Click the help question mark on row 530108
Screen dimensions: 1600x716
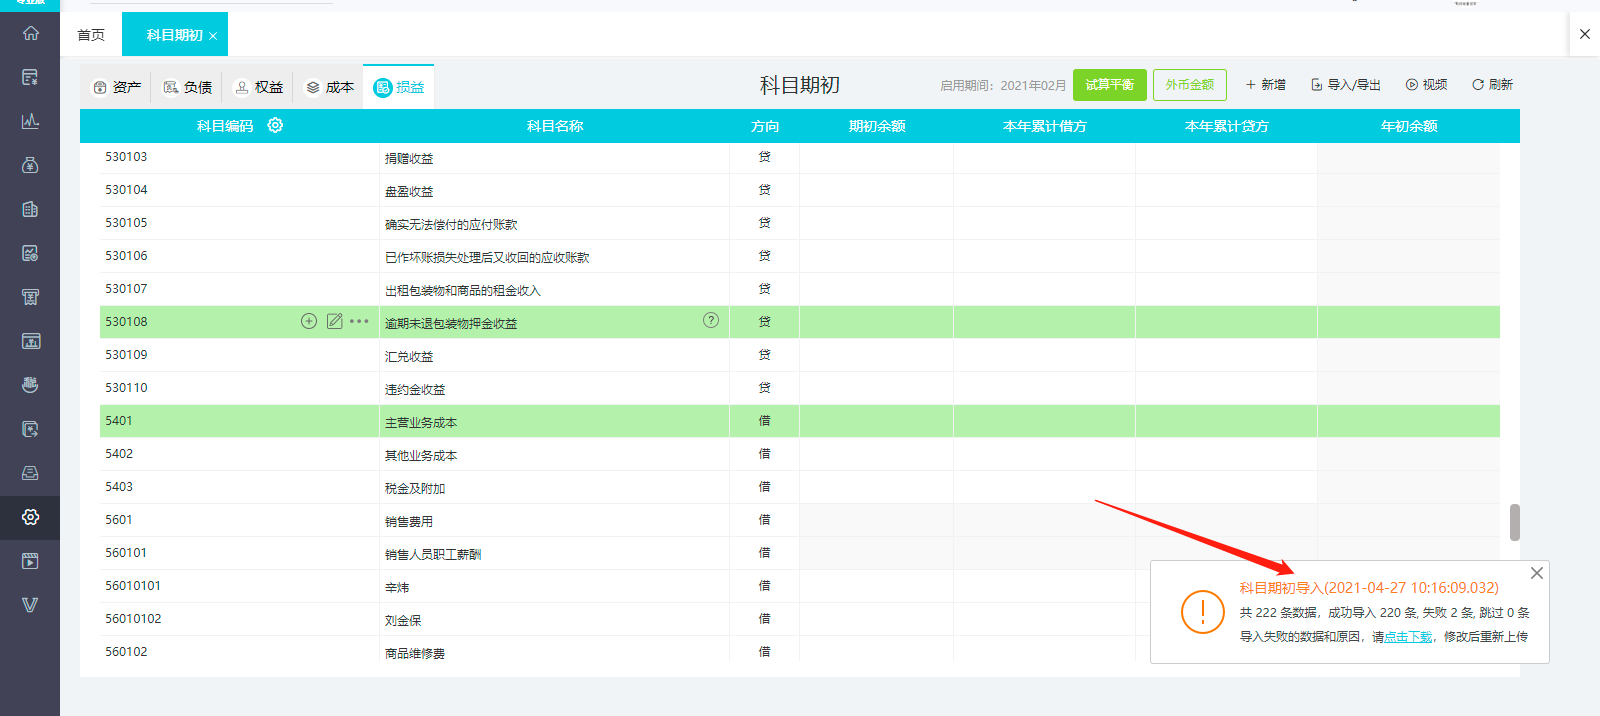tap(711, 320)
